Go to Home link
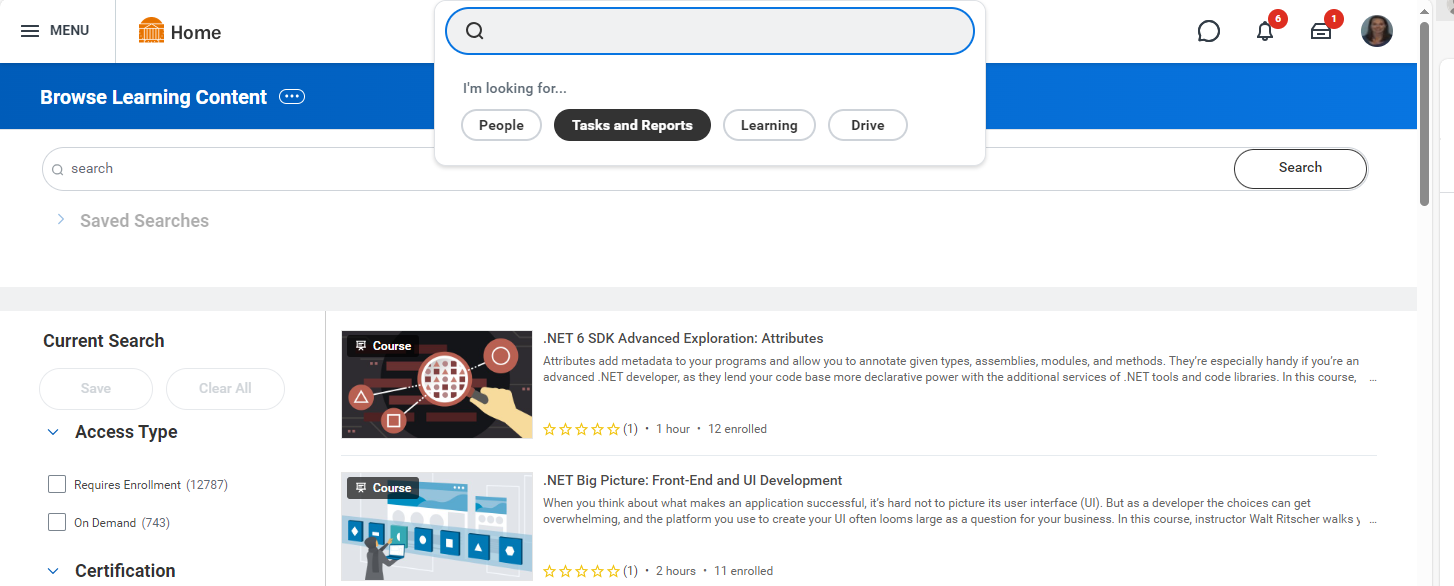Image resolution: width=1454 pixels, height=586 pixels. (x=196, y=32)
